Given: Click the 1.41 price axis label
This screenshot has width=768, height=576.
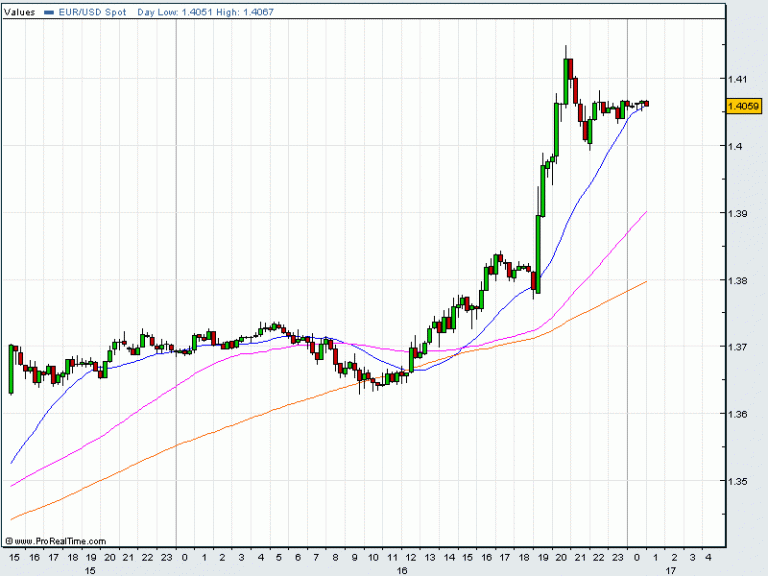Looking at the screenshot, I should (738, 78).
